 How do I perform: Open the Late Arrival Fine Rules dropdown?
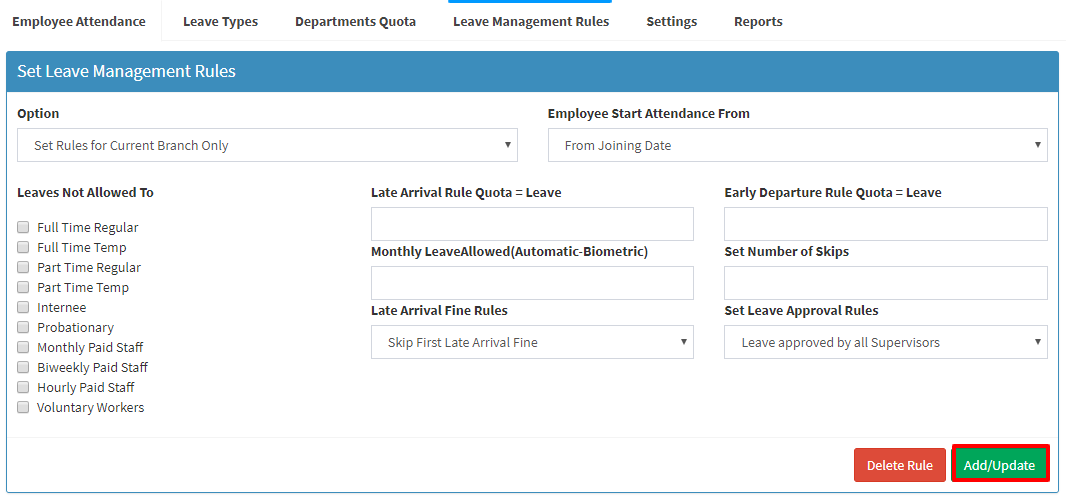coord(532,342)
